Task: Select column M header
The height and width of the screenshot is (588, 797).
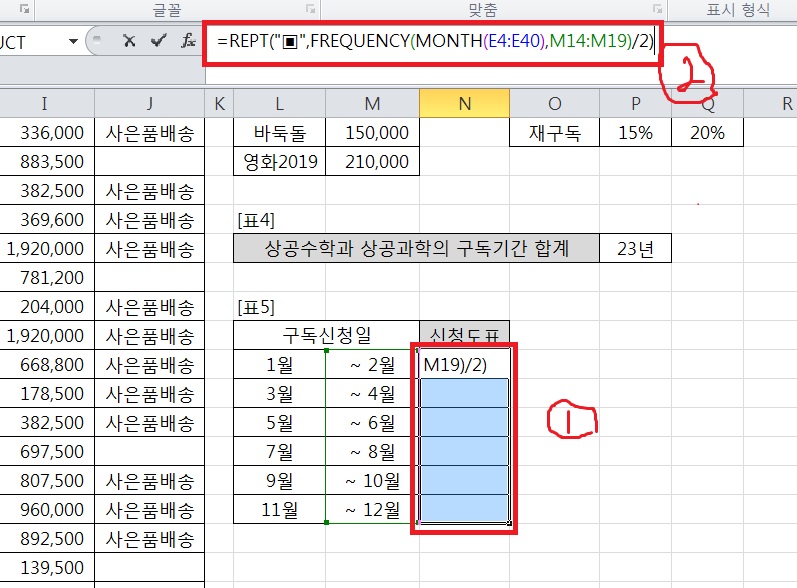Action: [x=372, y=103]
